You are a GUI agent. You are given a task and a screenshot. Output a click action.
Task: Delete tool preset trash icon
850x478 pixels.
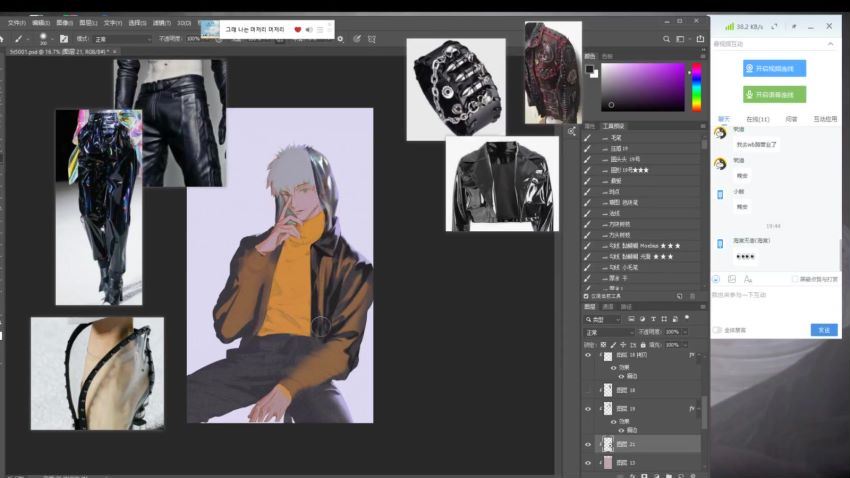[x=692, y=296]
